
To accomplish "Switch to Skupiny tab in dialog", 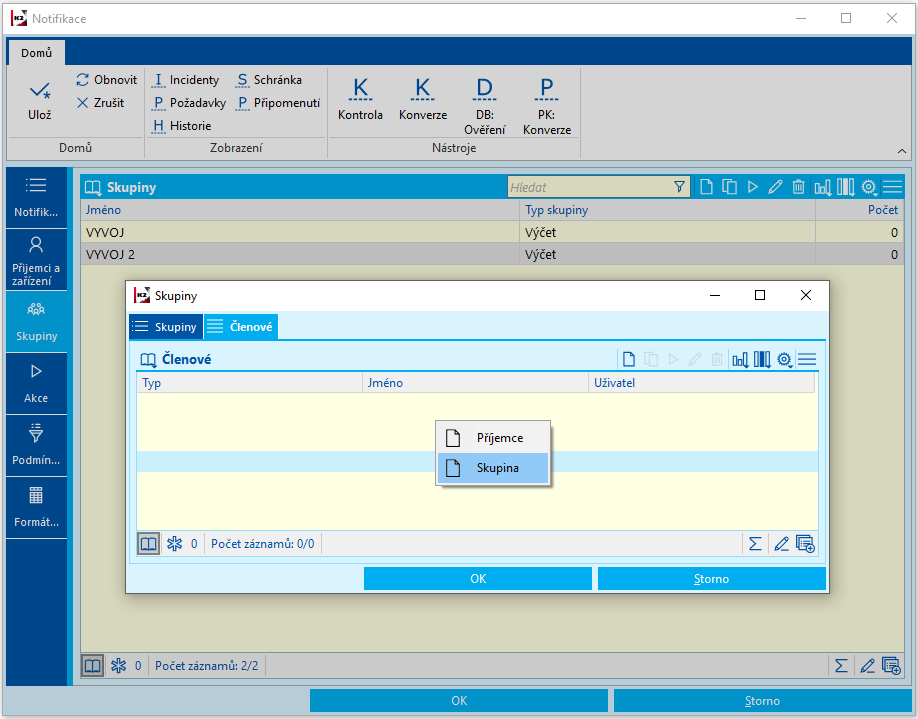I will point(166,327).
